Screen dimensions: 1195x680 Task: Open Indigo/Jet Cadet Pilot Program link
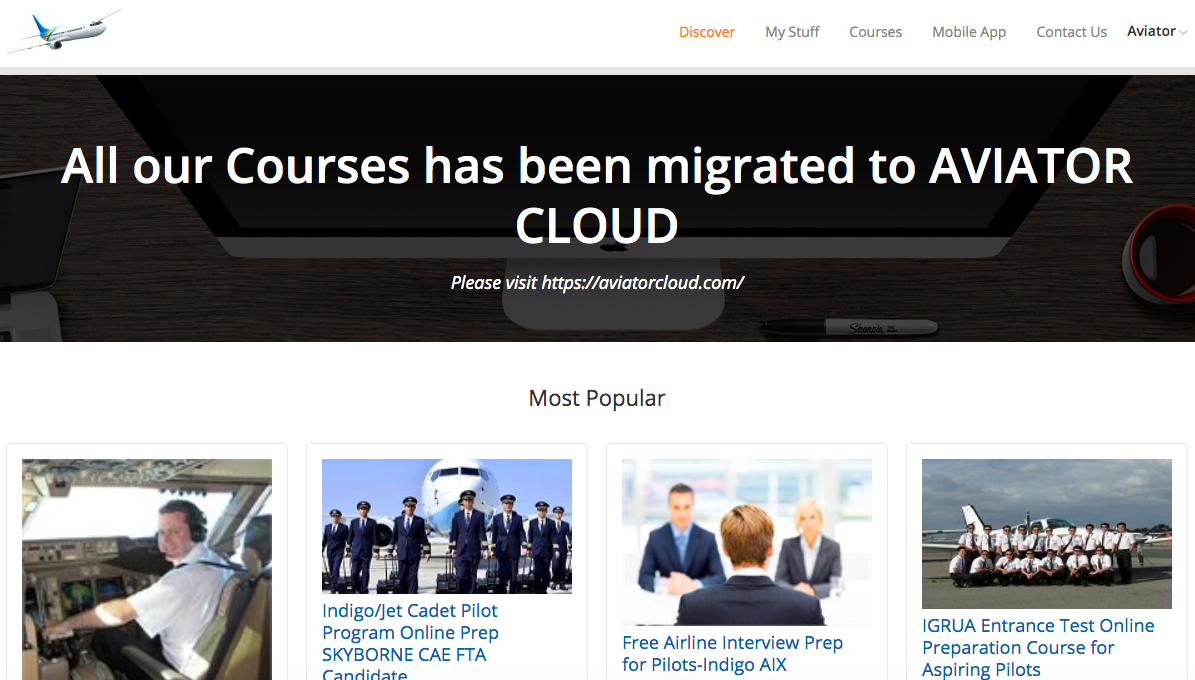[x=410, y=641]
